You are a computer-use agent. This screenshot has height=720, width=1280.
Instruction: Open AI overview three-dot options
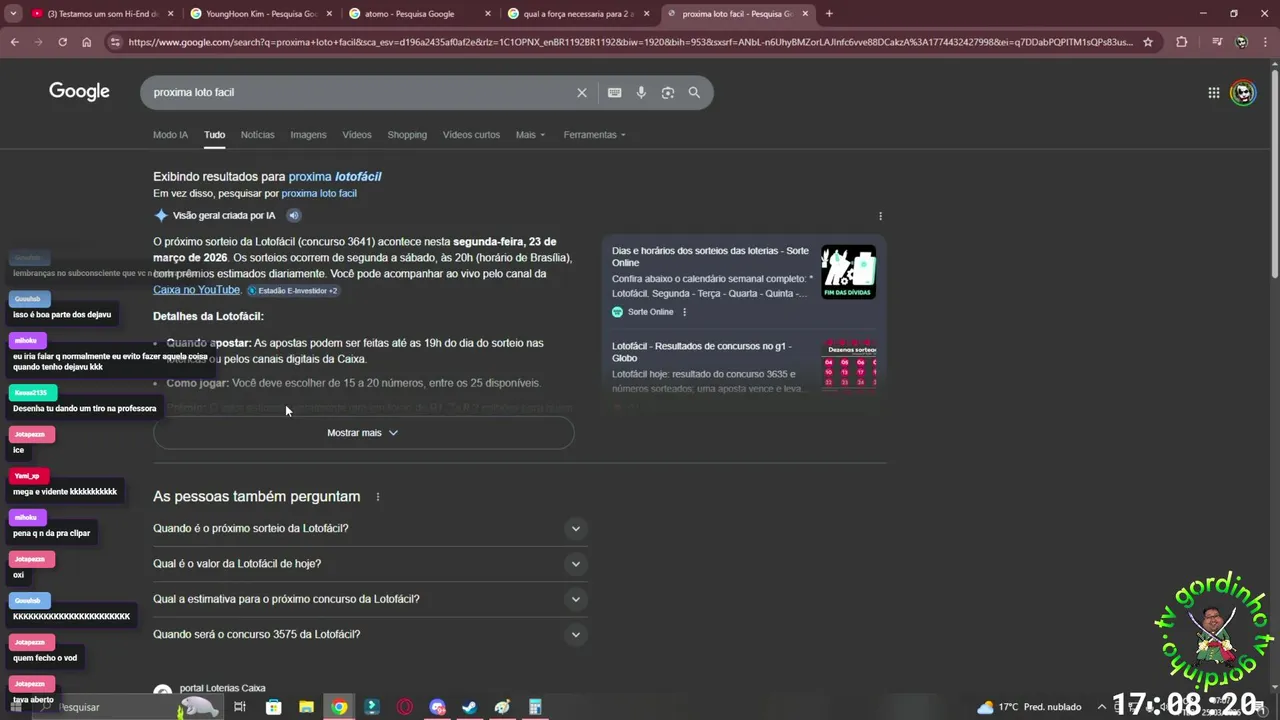click(x=880, y=216)
